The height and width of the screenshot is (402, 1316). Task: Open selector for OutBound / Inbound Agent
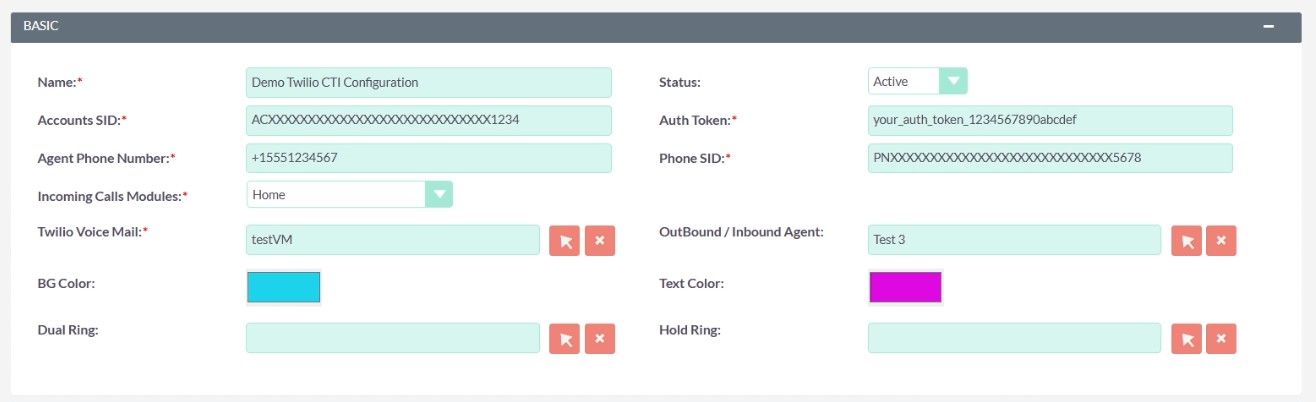(x=1187, y=240)
